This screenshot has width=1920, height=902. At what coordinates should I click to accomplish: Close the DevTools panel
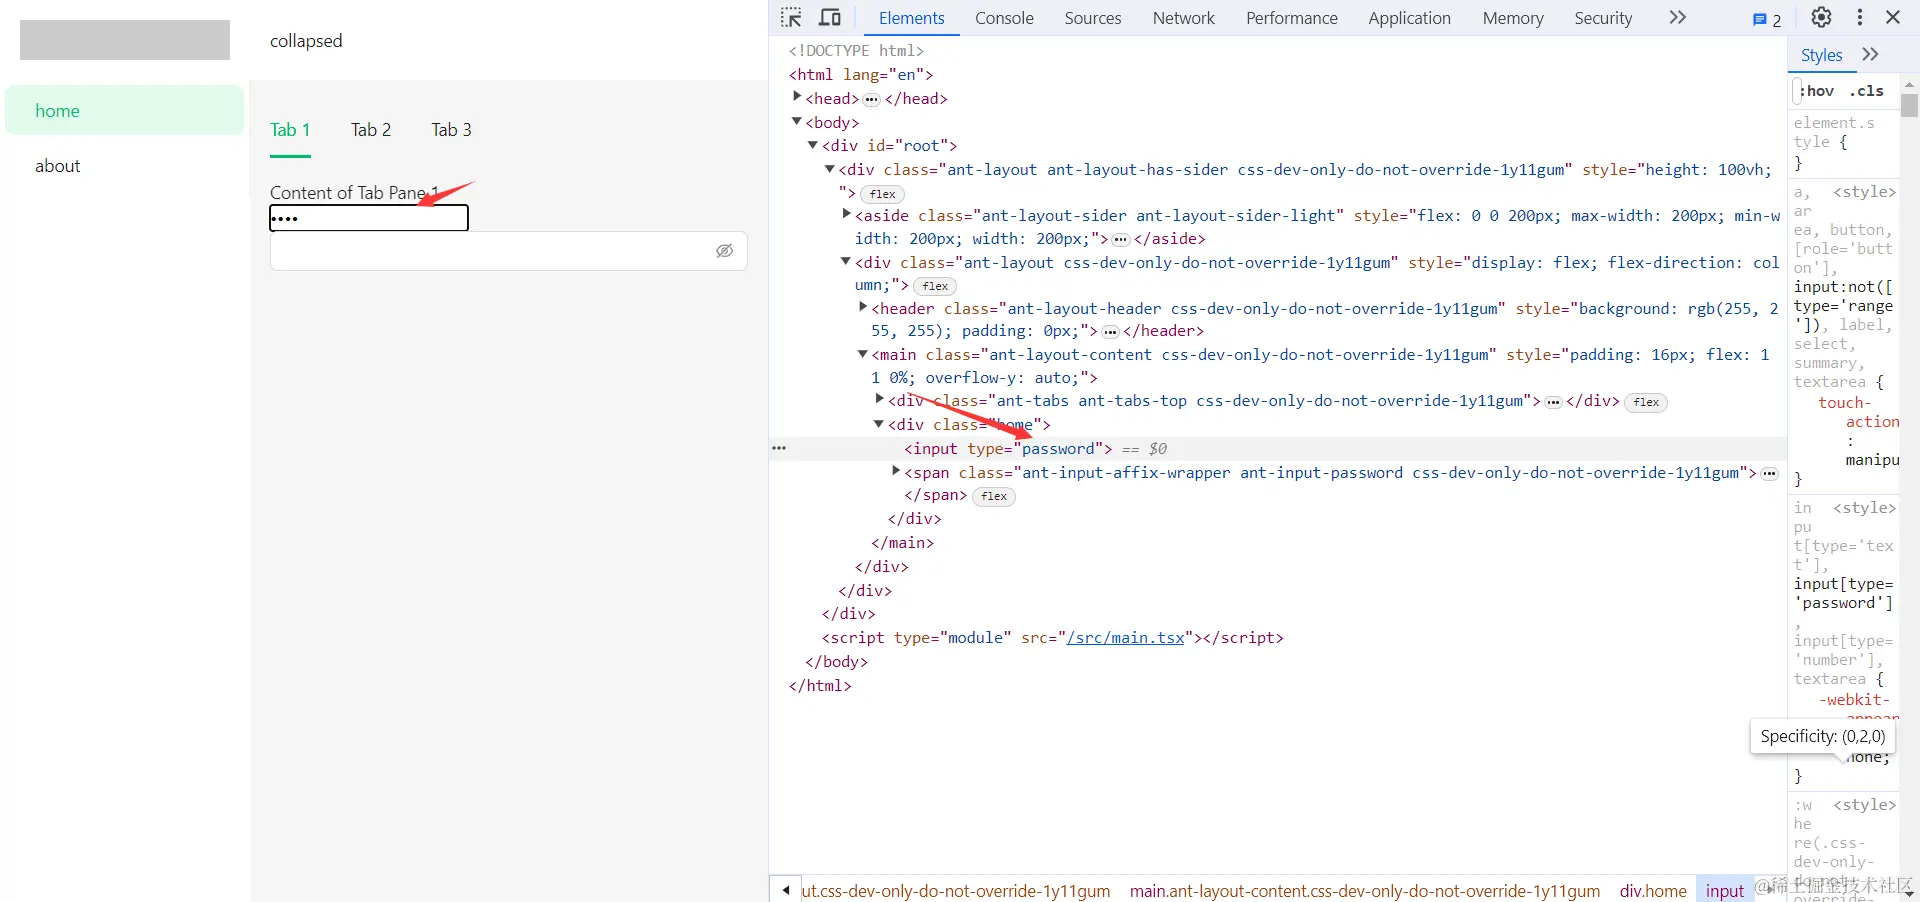tap(1893, 18)
